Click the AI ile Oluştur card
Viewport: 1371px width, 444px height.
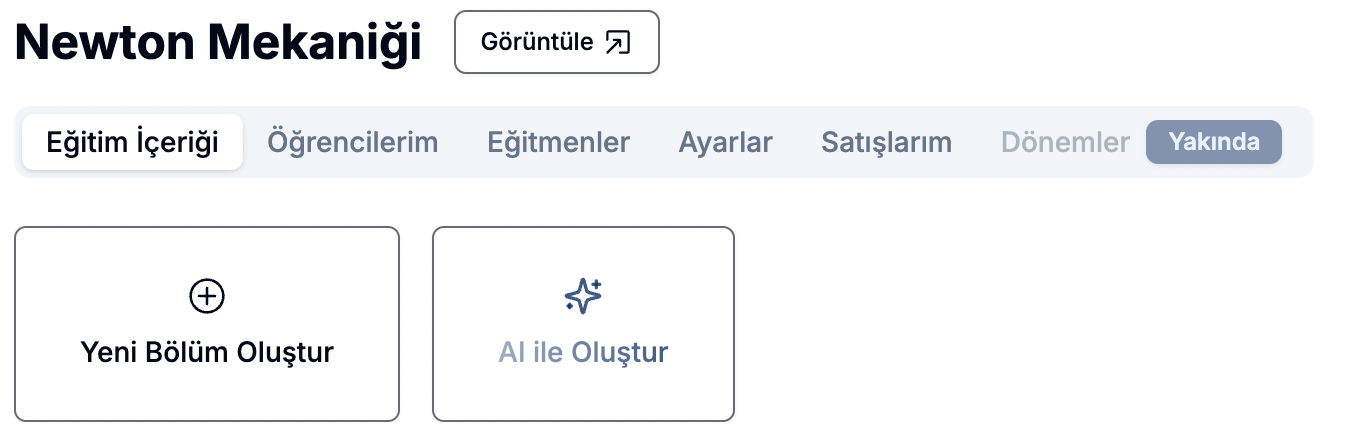[x=583, y=324]
